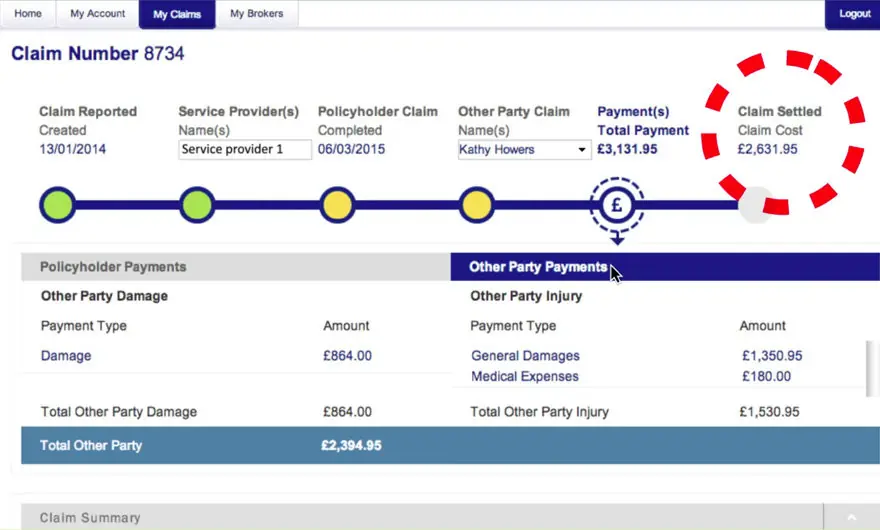
Task: Open the My Brokers tab
Action: (x=256, y=13)
